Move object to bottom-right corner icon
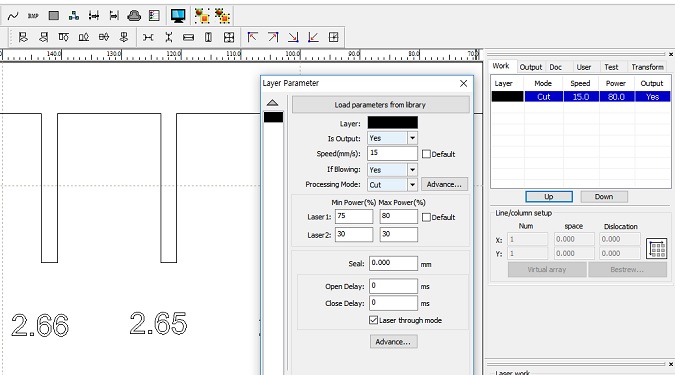This screenshot has width=675, height=375. coord(293,37)
